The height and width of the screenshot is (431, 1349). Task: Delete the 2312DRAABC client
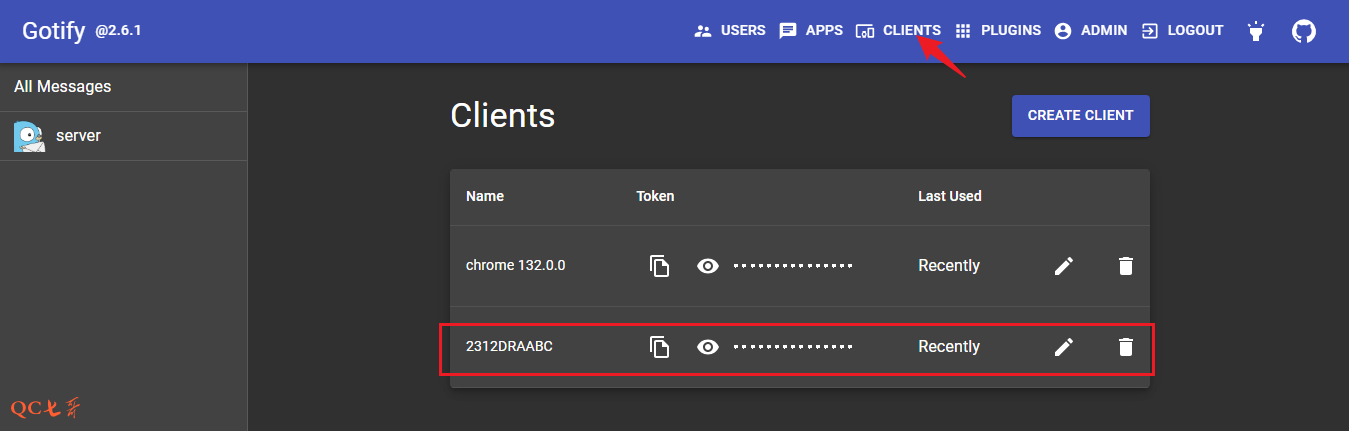click(x=1126, y=347)
